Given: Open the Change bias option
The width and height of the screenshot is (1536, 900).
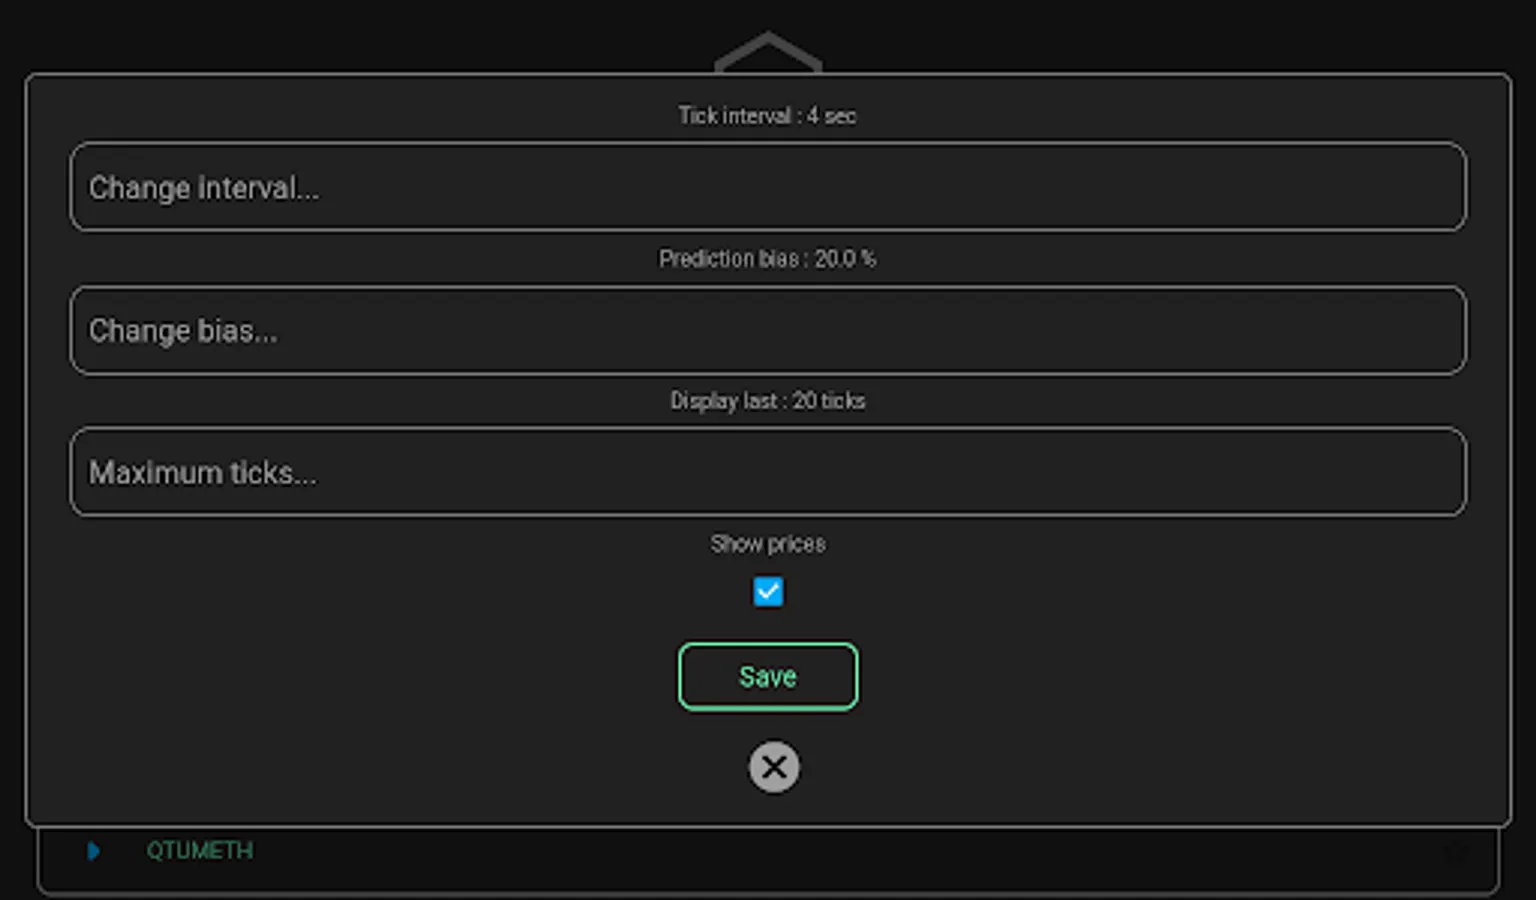Looking at the screenshot, I should click(x=768, y=330).
